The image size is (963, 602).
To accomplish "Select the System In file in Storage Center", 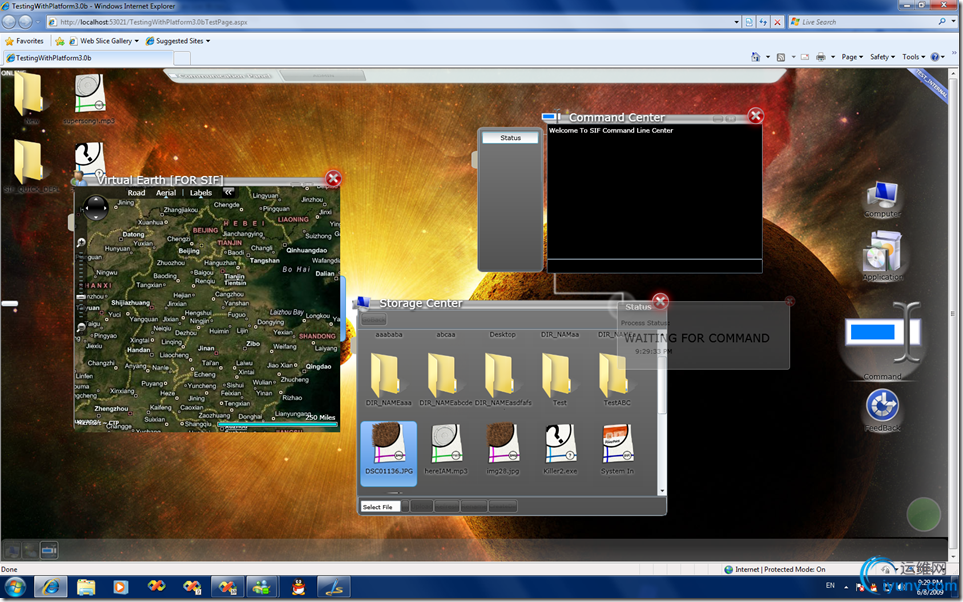I will tap(617, 450).
